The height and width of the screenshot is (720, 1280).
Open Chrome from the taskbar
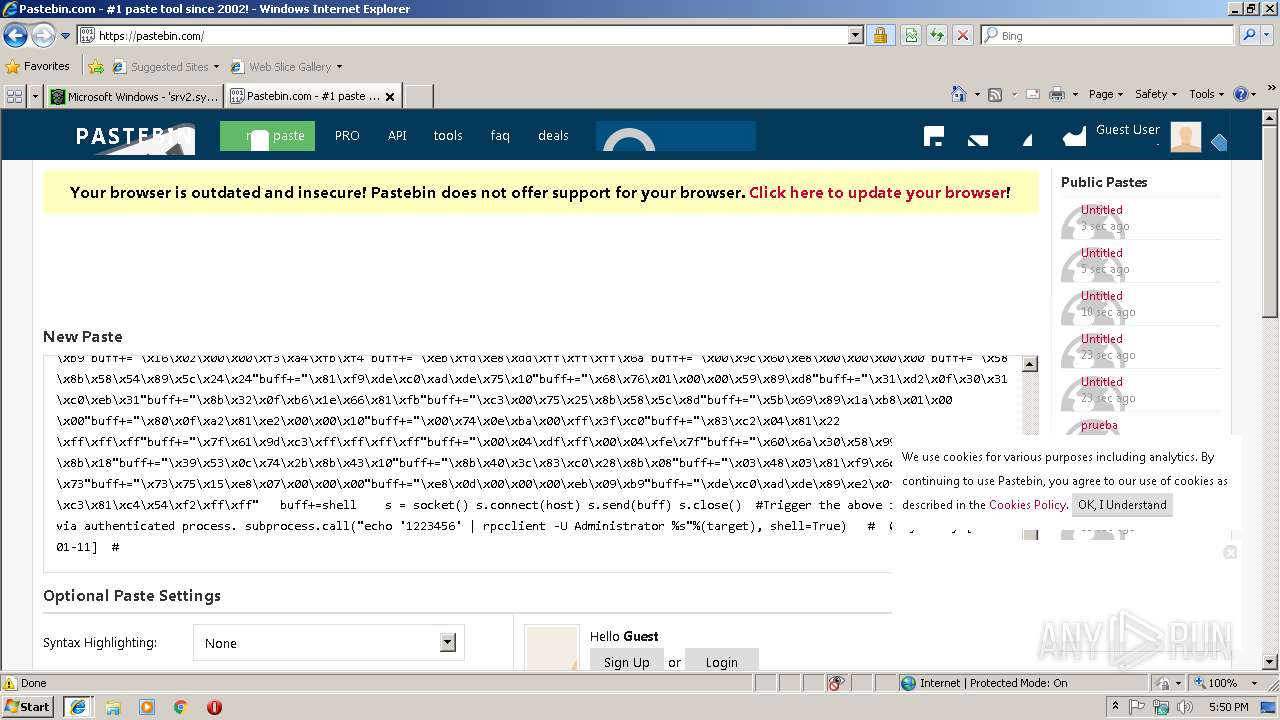tap(180, 707)
